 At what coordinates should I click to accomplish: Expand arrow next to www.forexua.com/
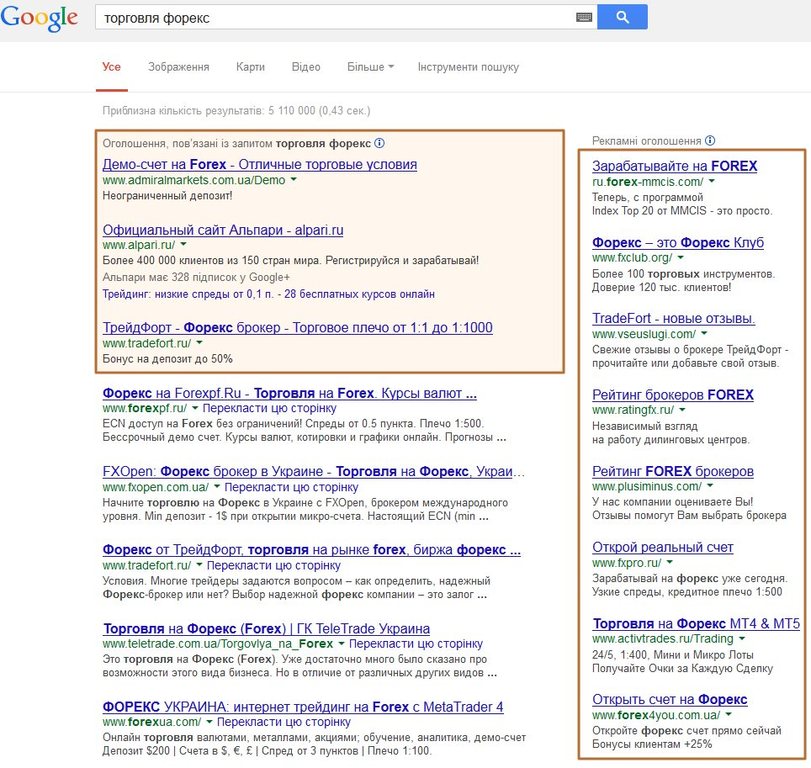209,721
